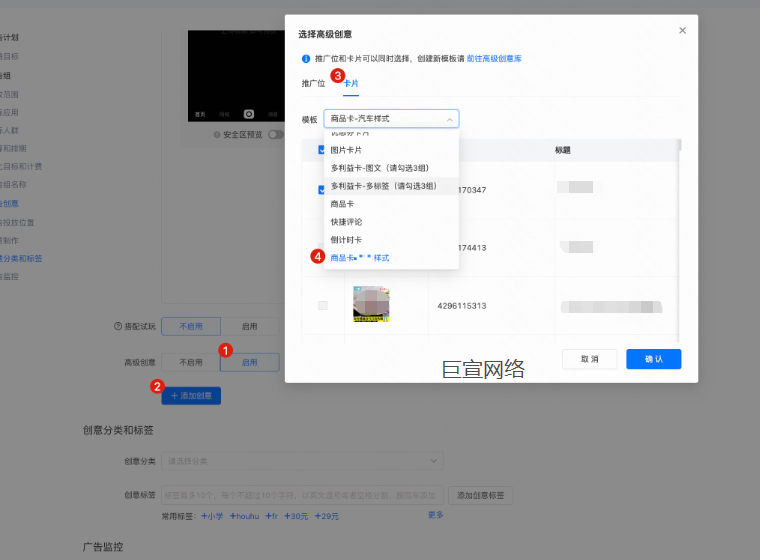Toggle the select-all checkbox in table header
Image resolution: width=760 pixels, height=560 pixels.
click(321, 150)
